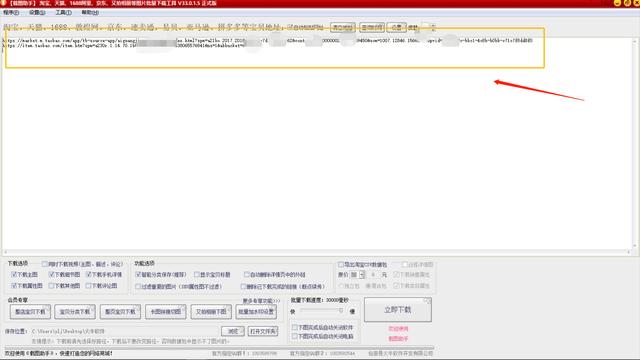Toggle 智能分类保存 checkbox
Image resolution: width=640 pixels, height=360 pixels.
tap(138, 274)
